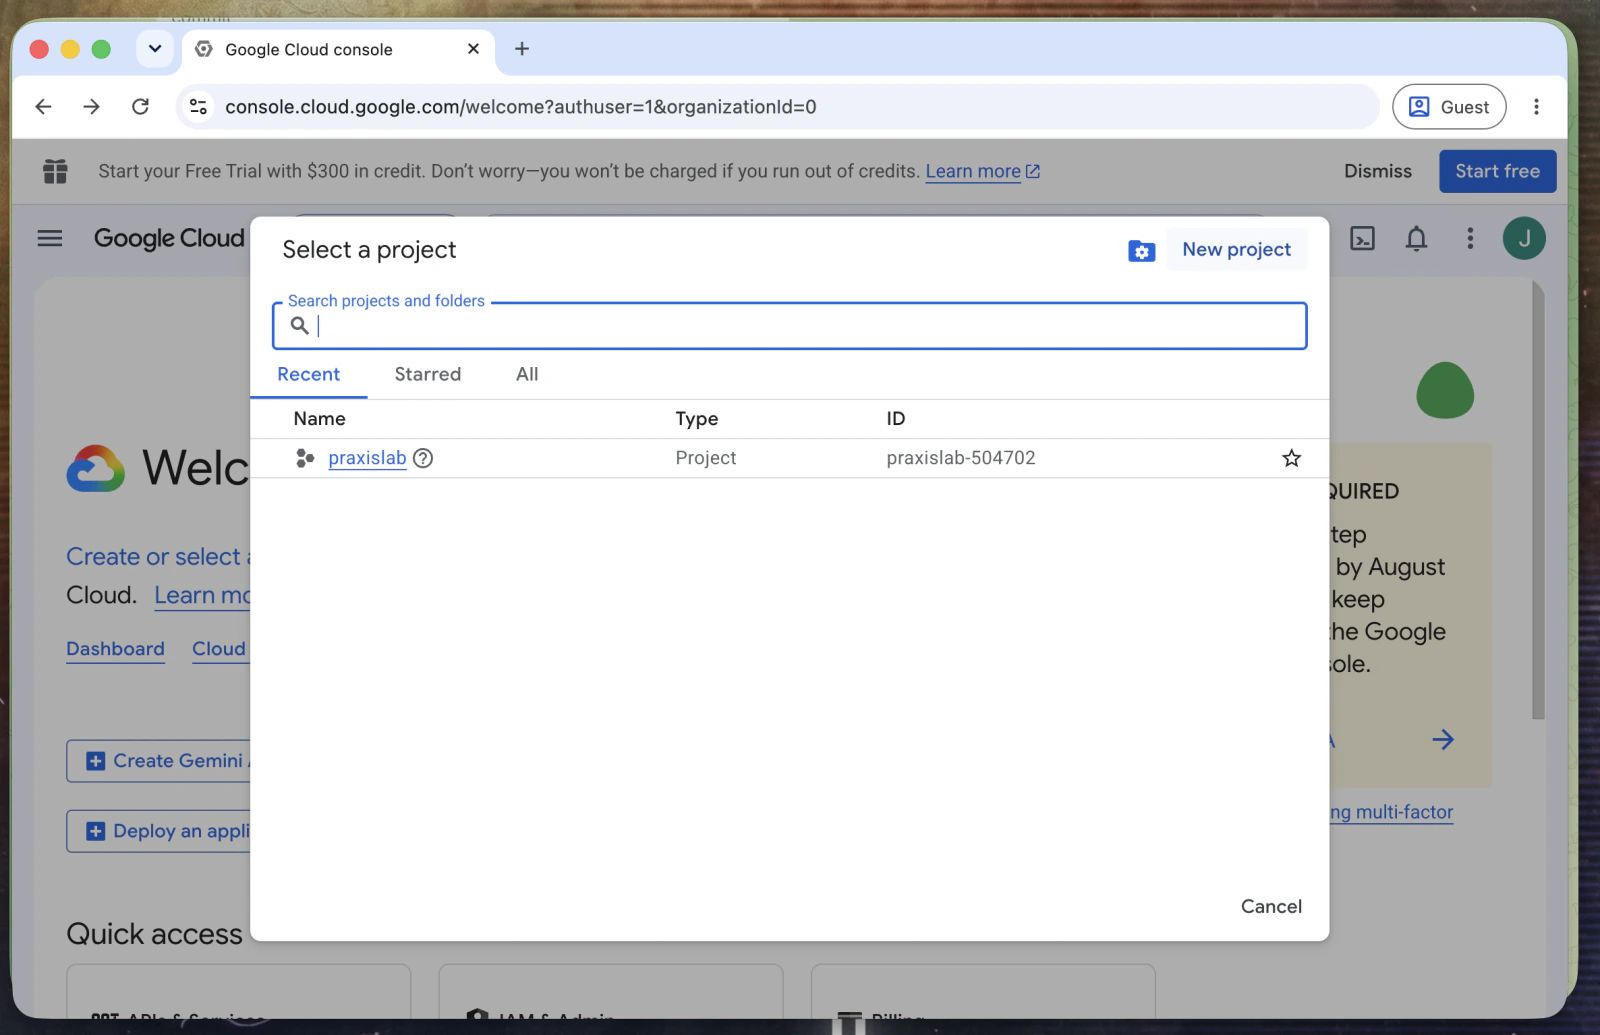Click the right arrow in the notice card
1600x1035 pixels.
(x=1443, y=740)
